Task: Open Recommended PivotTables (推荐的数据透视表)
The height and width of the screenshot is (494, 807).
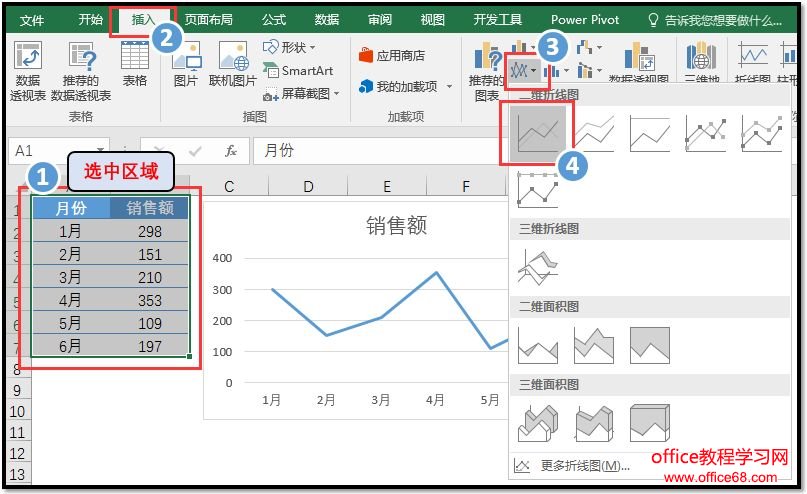Action: pos(81,70)
